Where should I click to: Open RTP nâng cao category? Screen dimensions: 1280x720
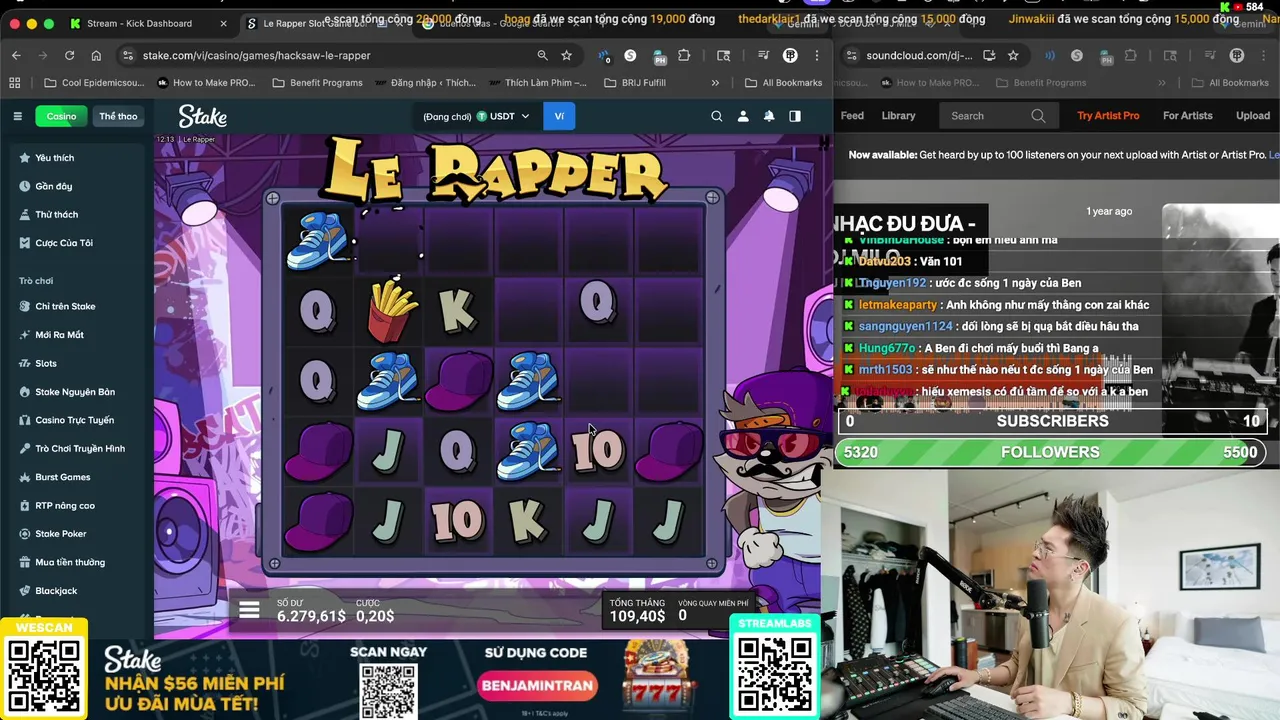pyautogui.click(x=57, y=506)
